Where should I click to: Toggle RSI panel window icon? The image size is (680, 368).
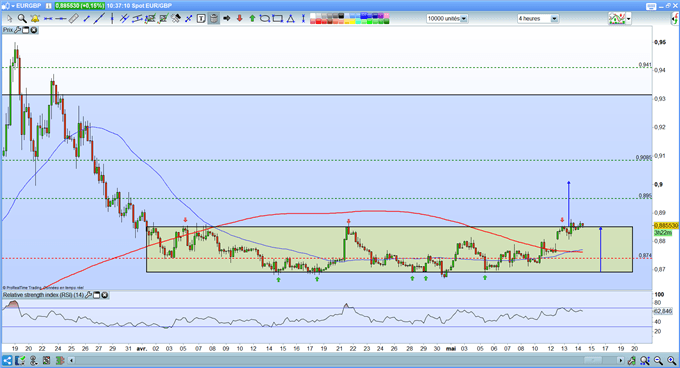click(96, 295)
